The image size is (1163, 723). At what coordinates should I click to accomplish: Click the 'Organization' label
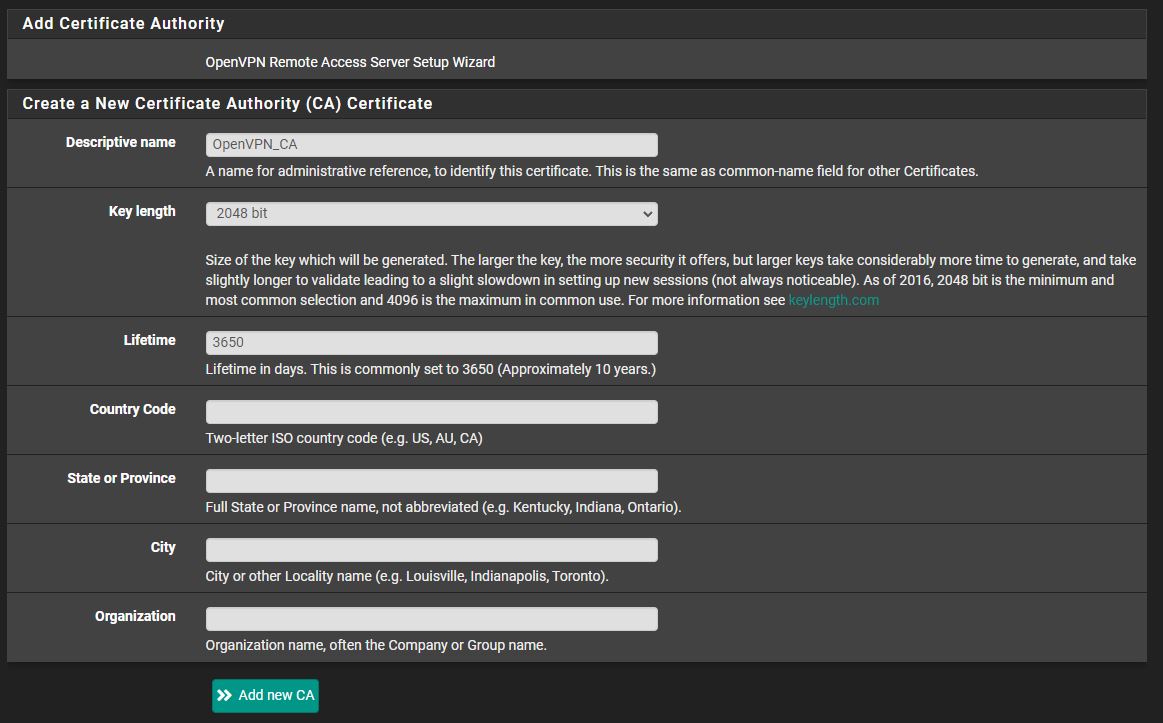pos(135,616)
